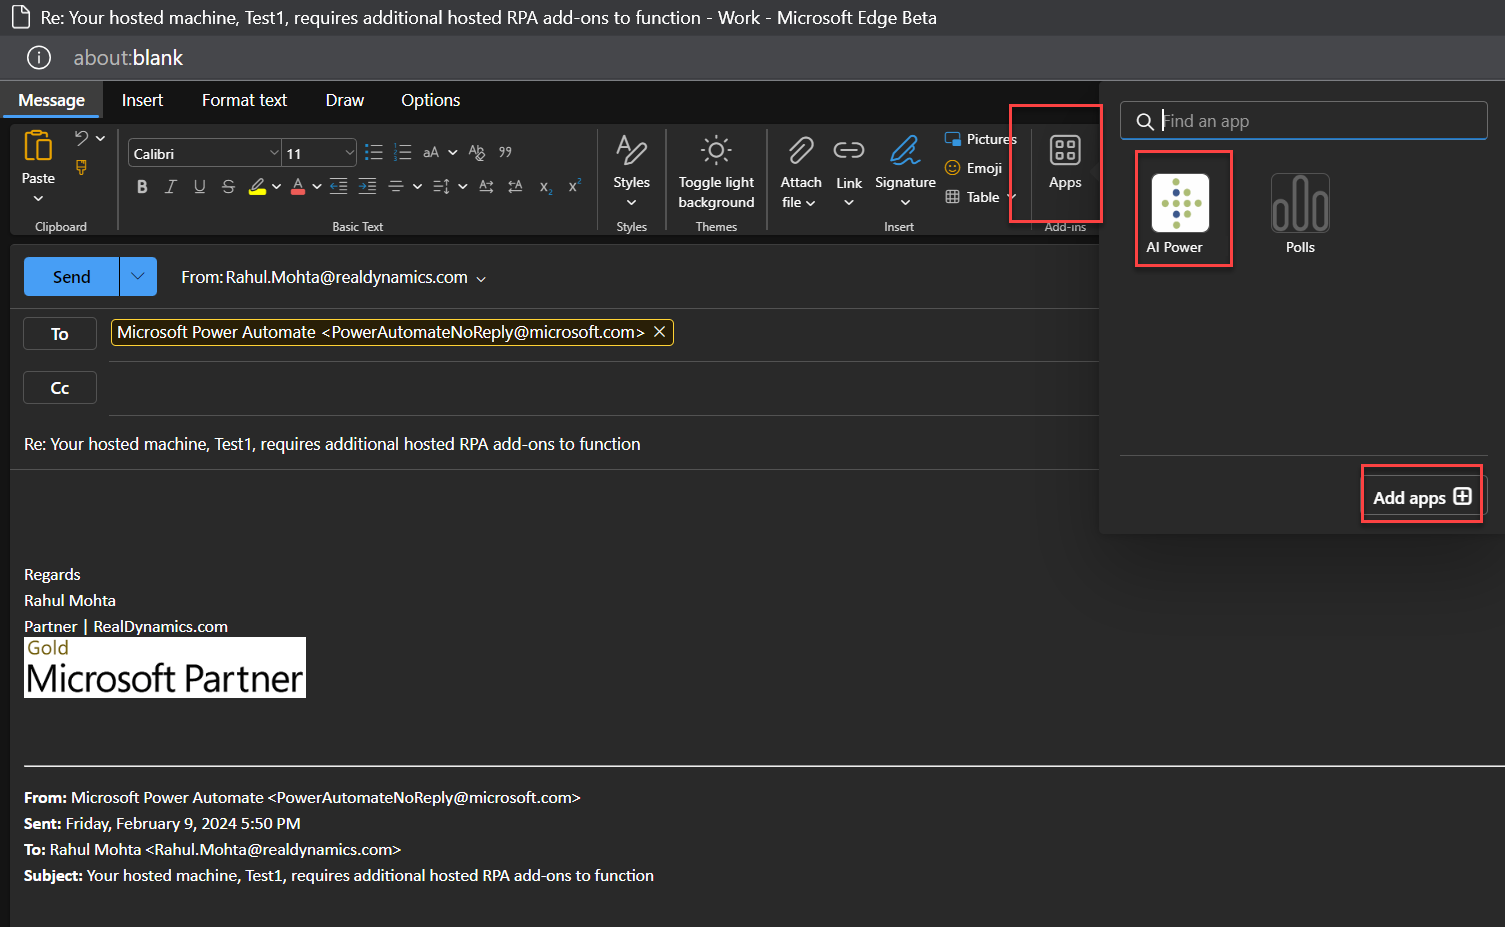Apply the red font color
The width and height of the screenshot is (1505, 927).
pyautogui.click(x=298, y=186)
